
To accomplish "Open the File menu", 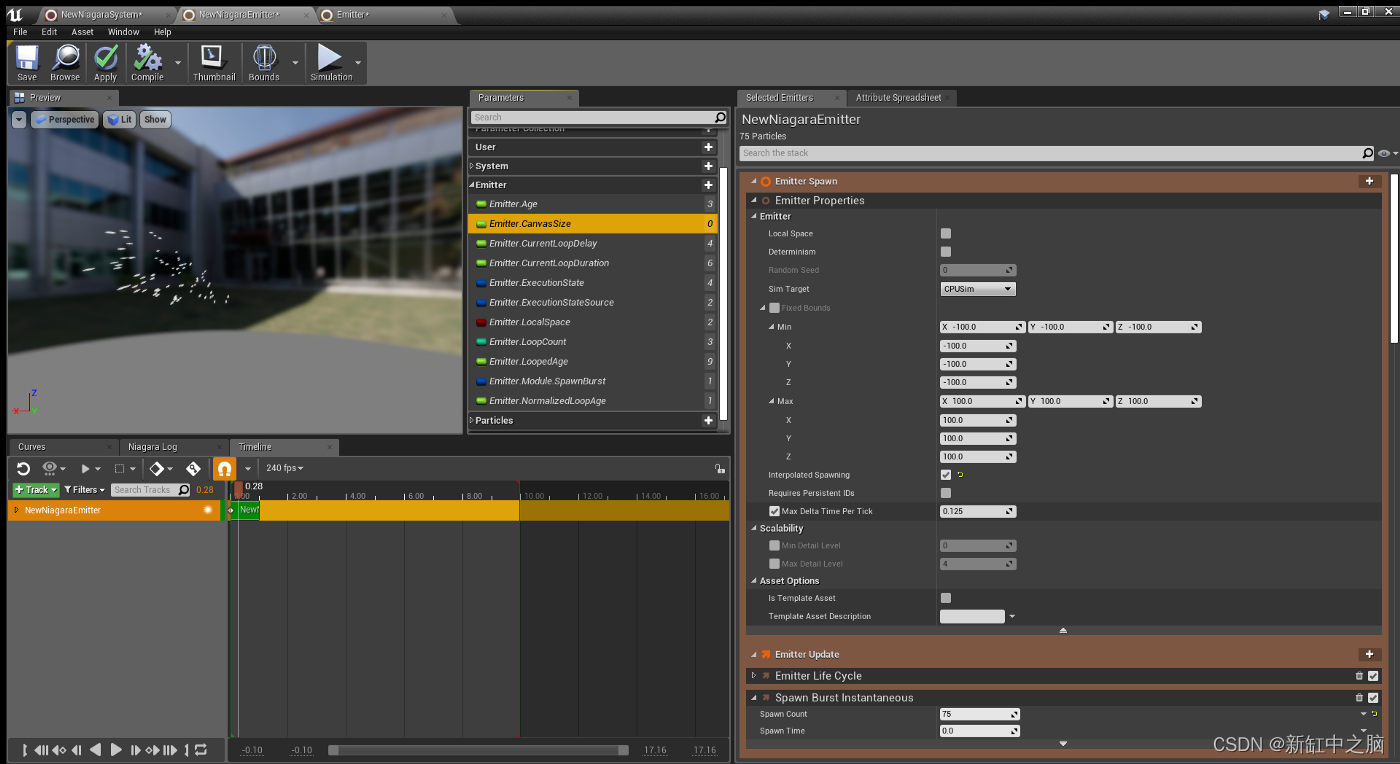I will [x=20, y=32].
